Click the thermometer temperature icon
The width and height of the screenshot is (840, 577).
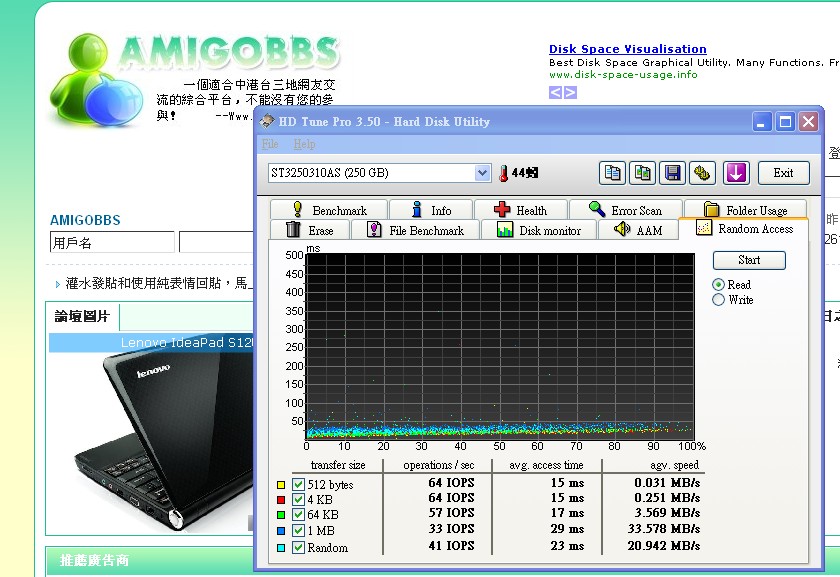tap(504, 173)
